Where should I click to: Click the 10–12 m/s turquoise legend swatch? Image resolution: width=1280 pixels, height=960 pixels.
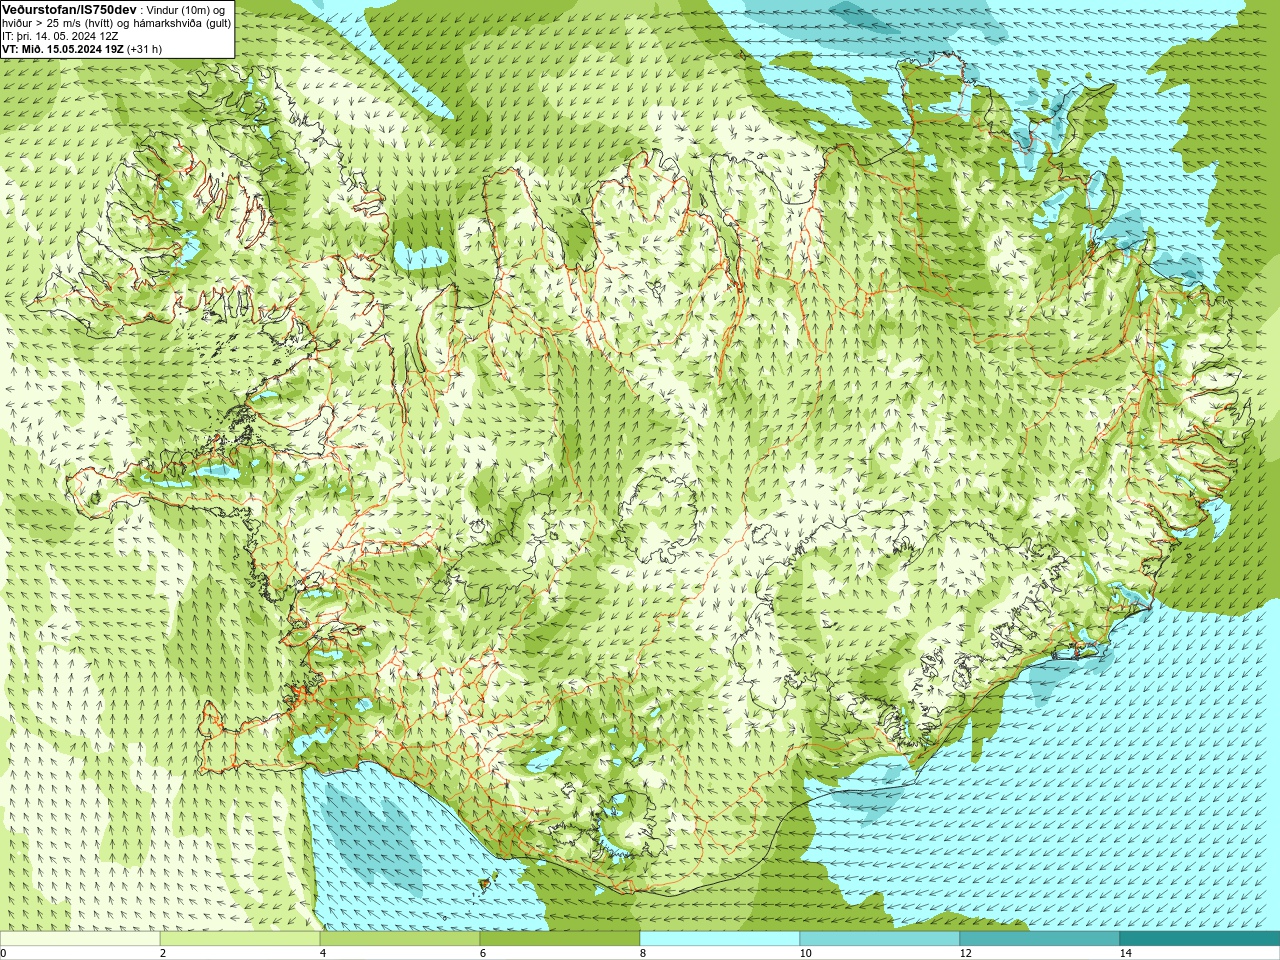pyautogui.click(x=880, y=938)
